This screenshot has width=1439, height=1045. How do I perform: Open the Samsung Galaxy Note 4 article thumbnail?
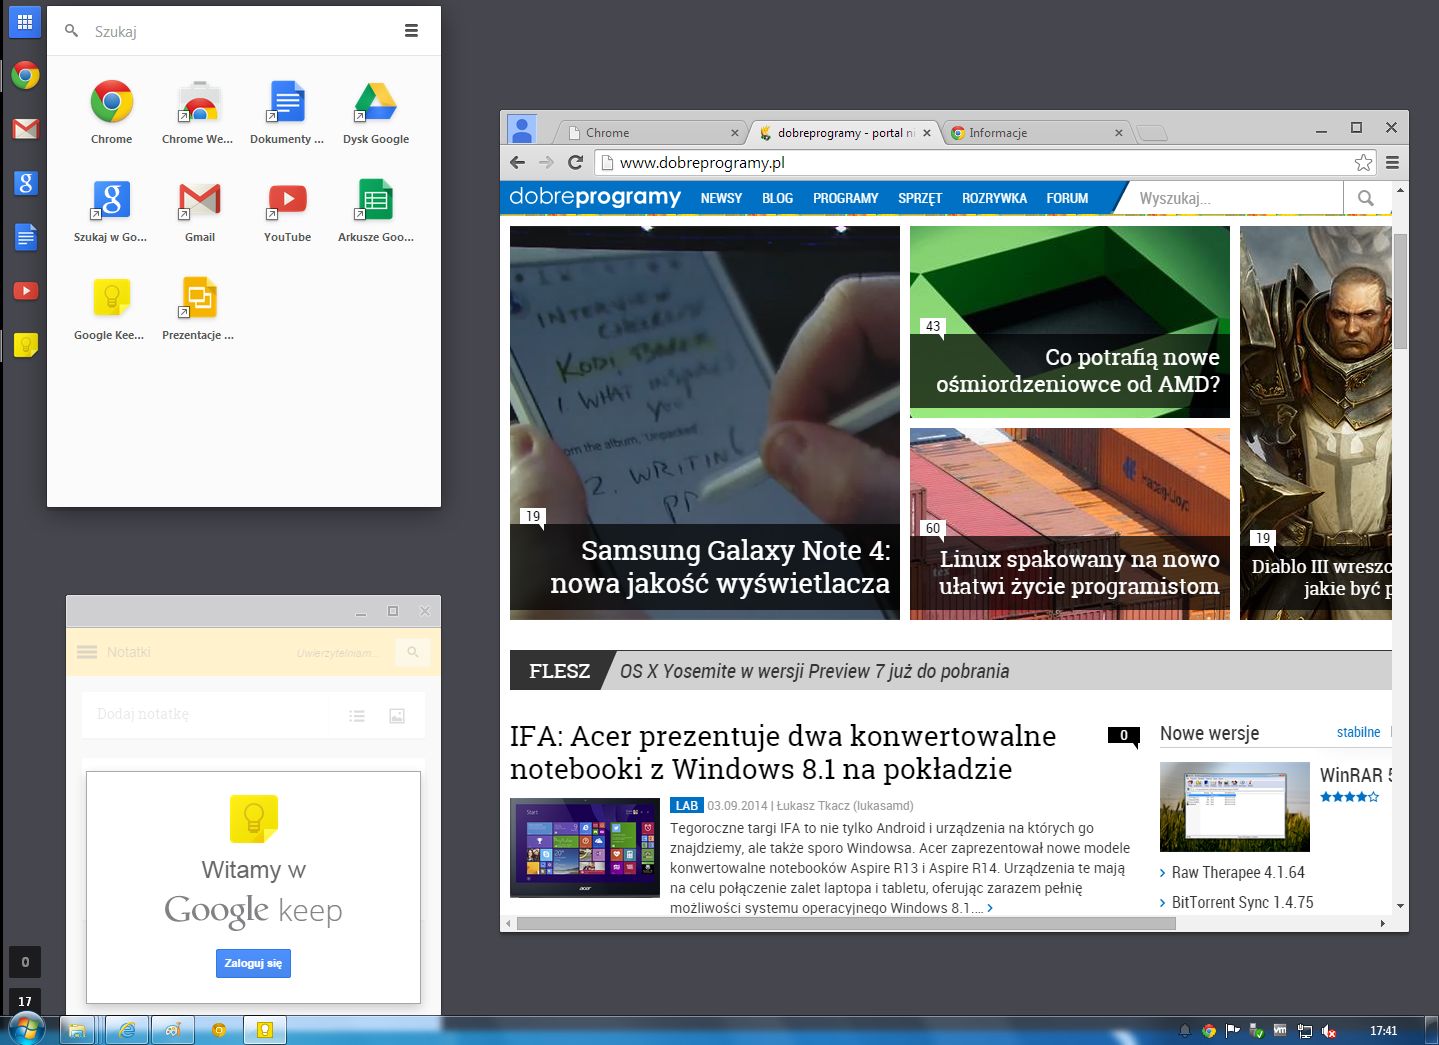tap(704, 422)
